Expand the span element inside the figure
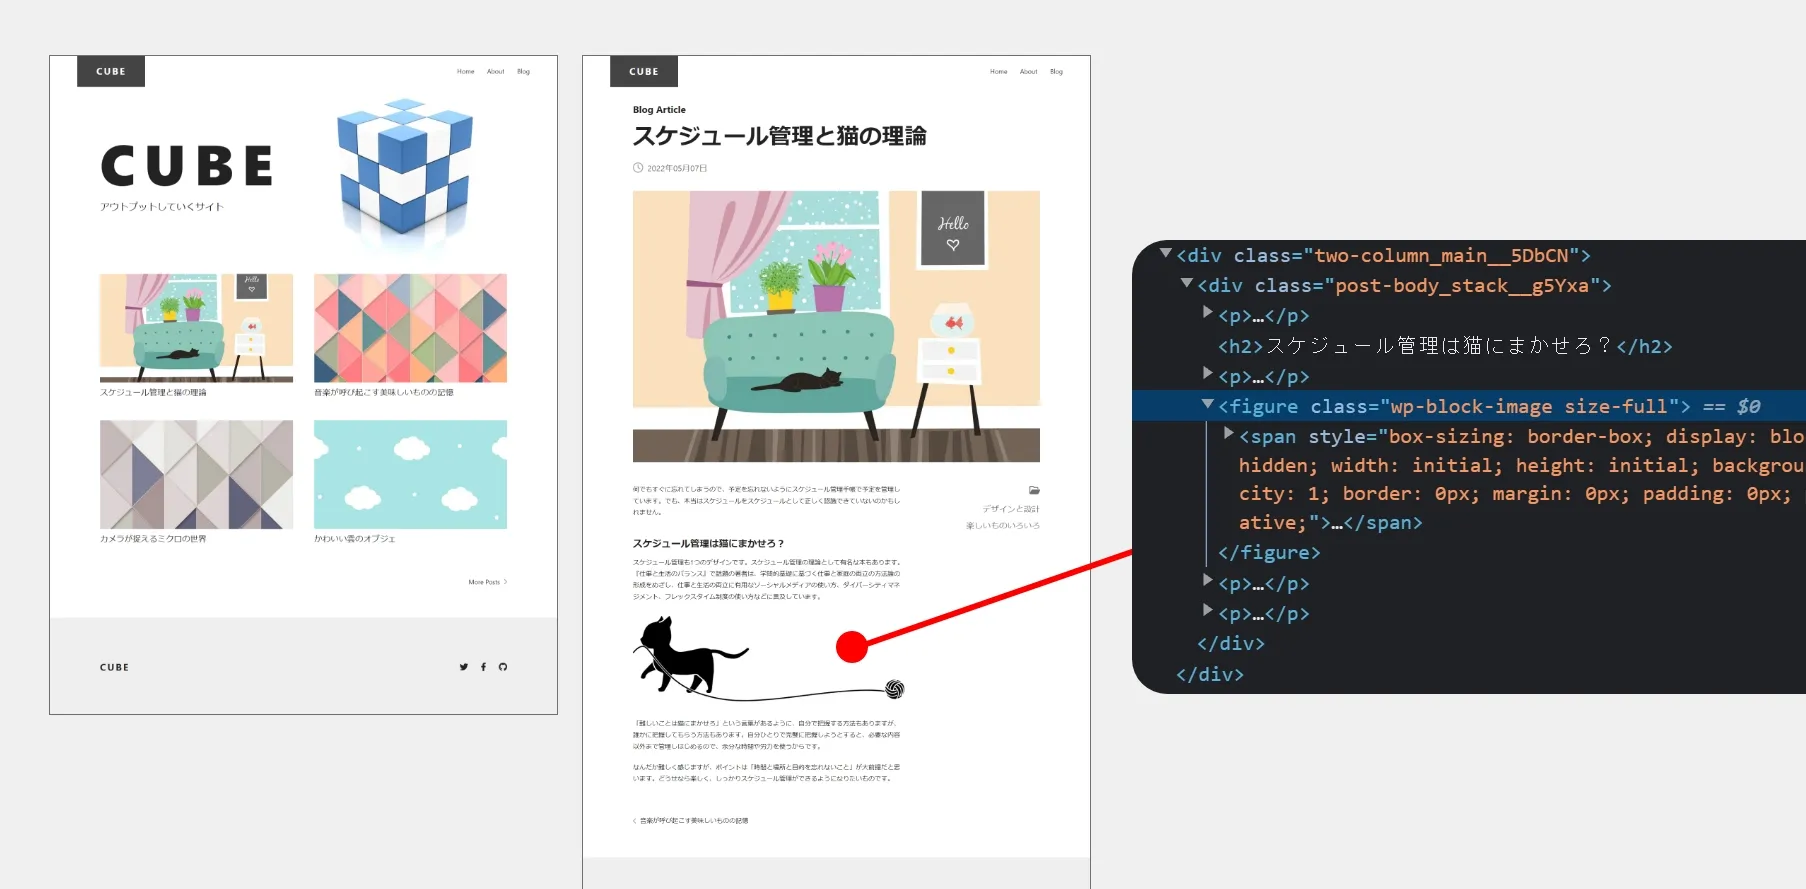 click(x=1228, y=434)
